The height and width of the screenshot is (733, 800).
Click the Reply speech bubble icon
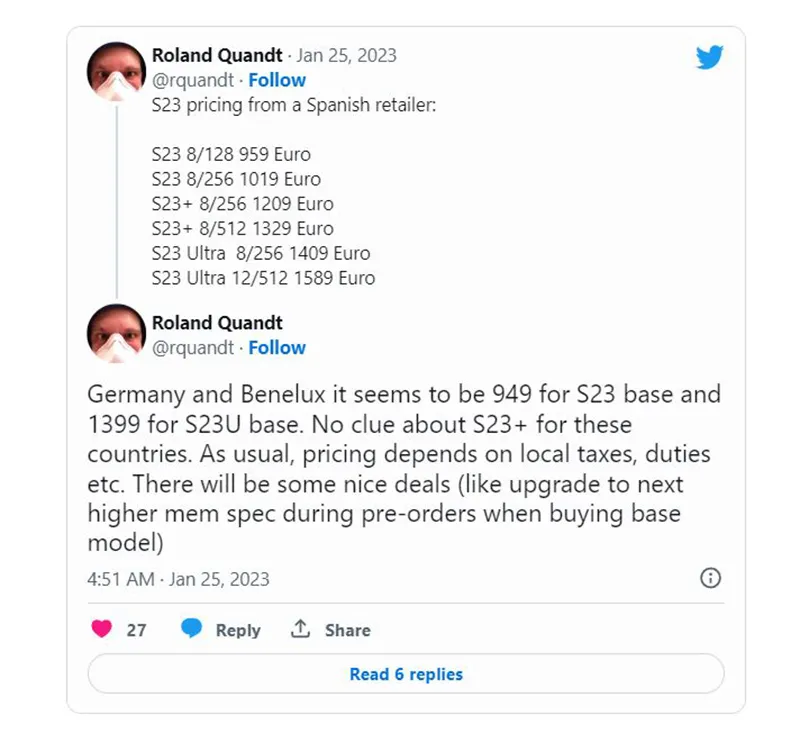click(192, 629)
